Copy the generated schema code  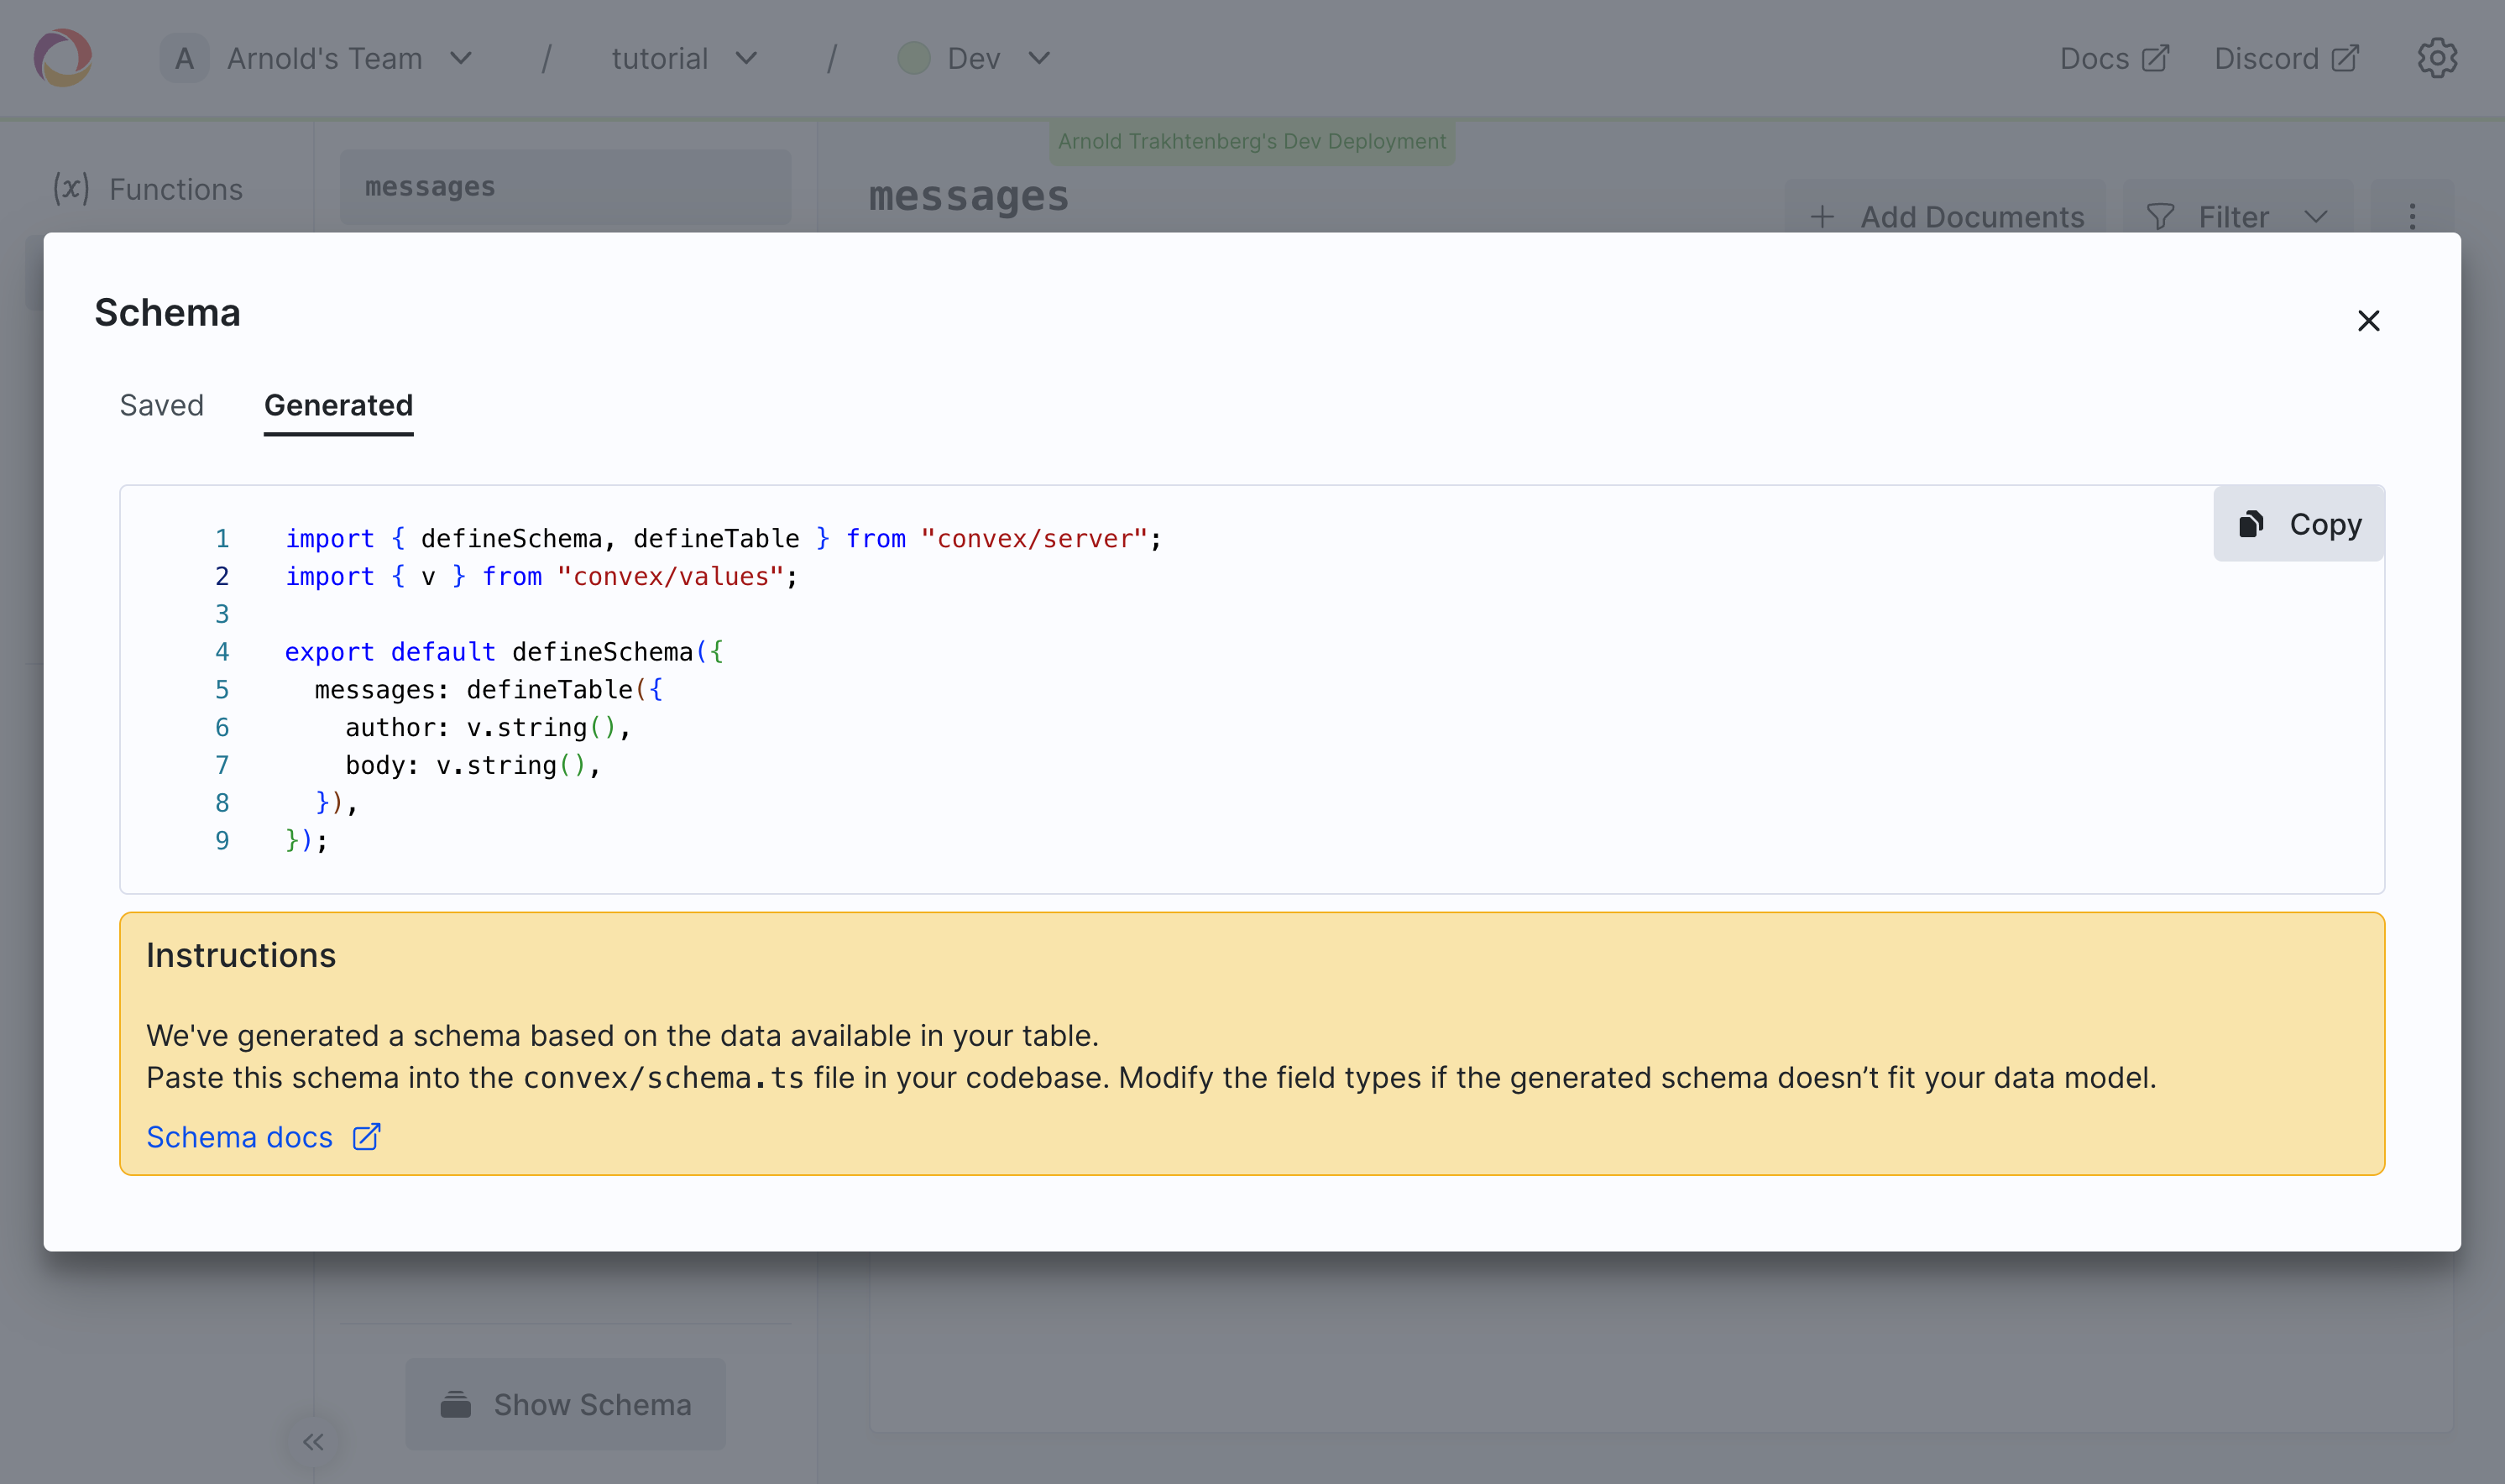[x=2298, y=524]
